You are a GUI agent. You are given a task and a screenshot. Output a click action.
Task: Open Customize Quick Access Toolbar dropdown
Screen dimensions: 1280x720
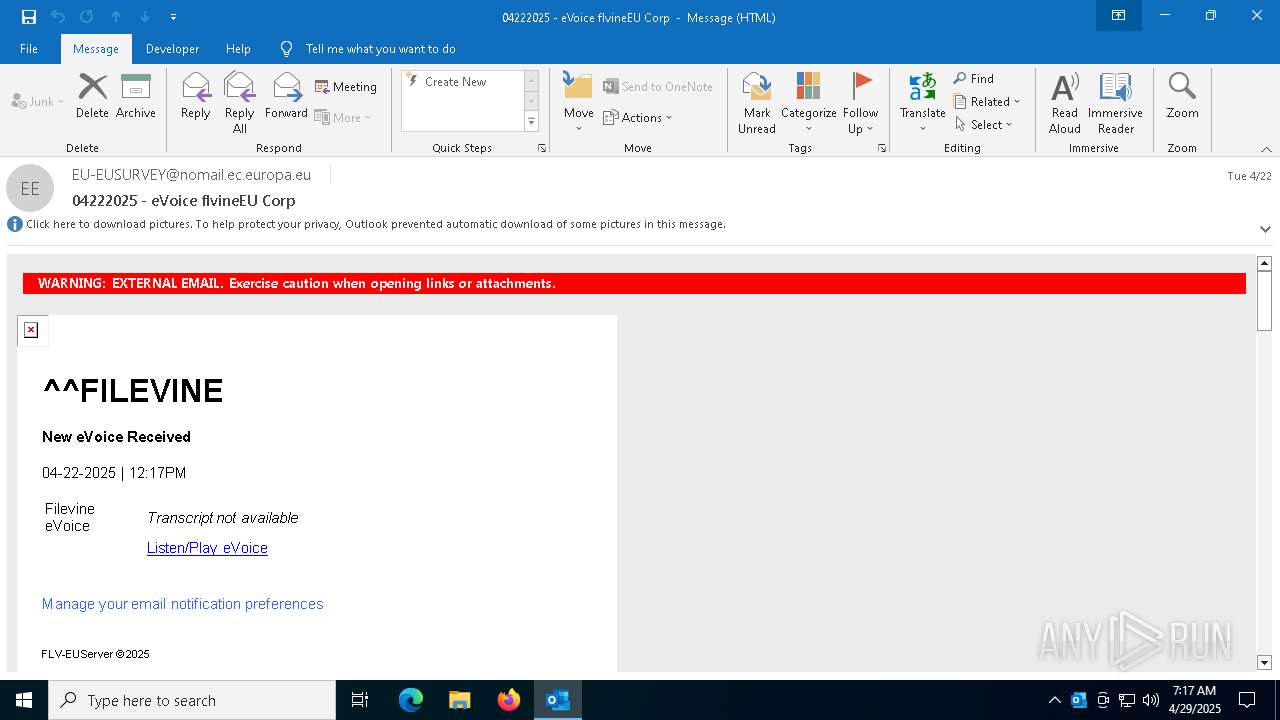pos(173,17)
